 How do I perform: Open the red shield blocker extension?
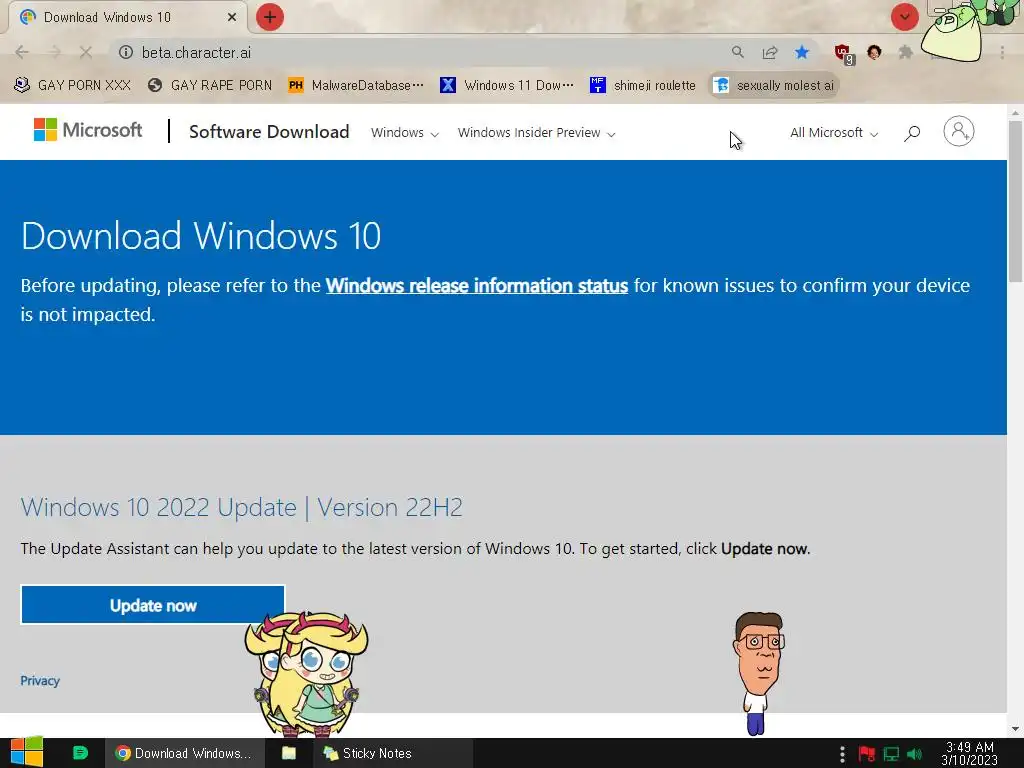[843, 54]
